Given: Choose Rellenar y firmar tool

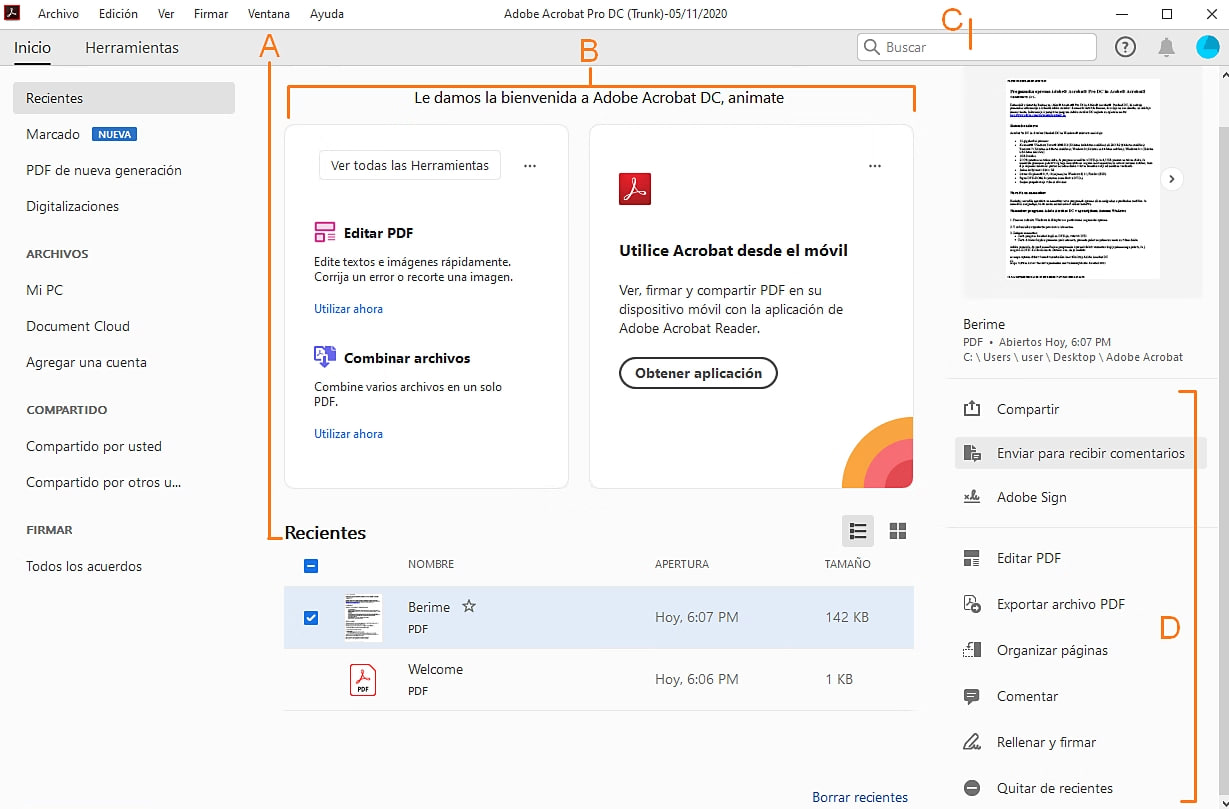Looking at the screenshot, I should point(1046,742).
